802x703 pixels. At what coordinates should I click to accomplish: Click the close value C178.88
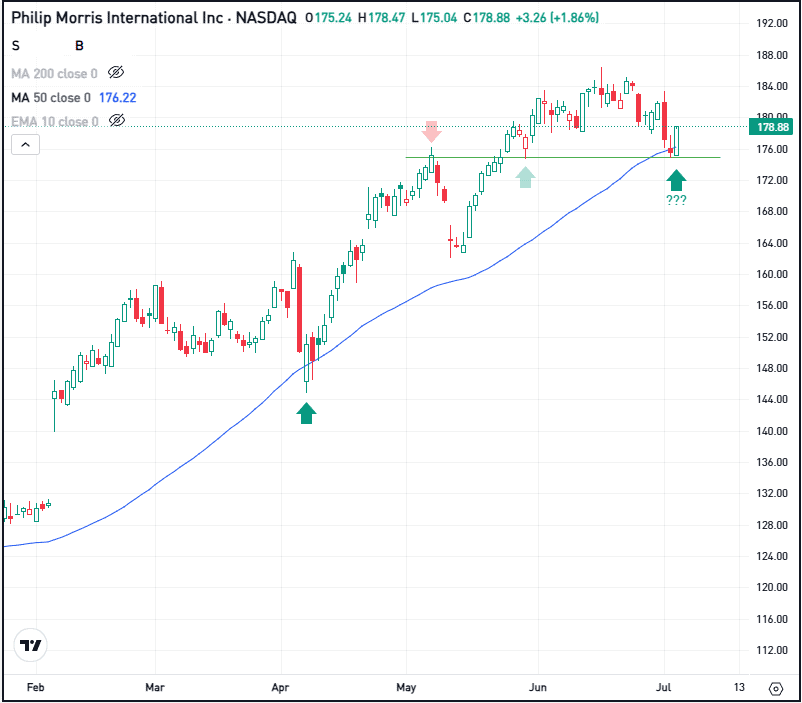[486, 18]
